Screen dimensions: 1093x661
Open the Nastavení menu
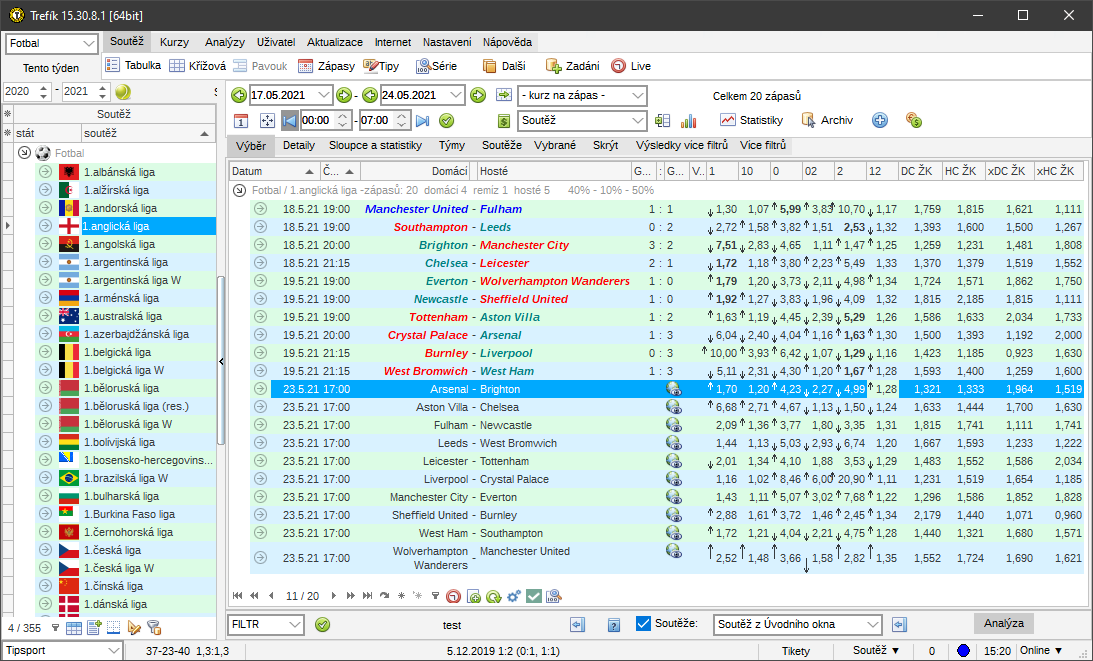[x=447, y=42]
